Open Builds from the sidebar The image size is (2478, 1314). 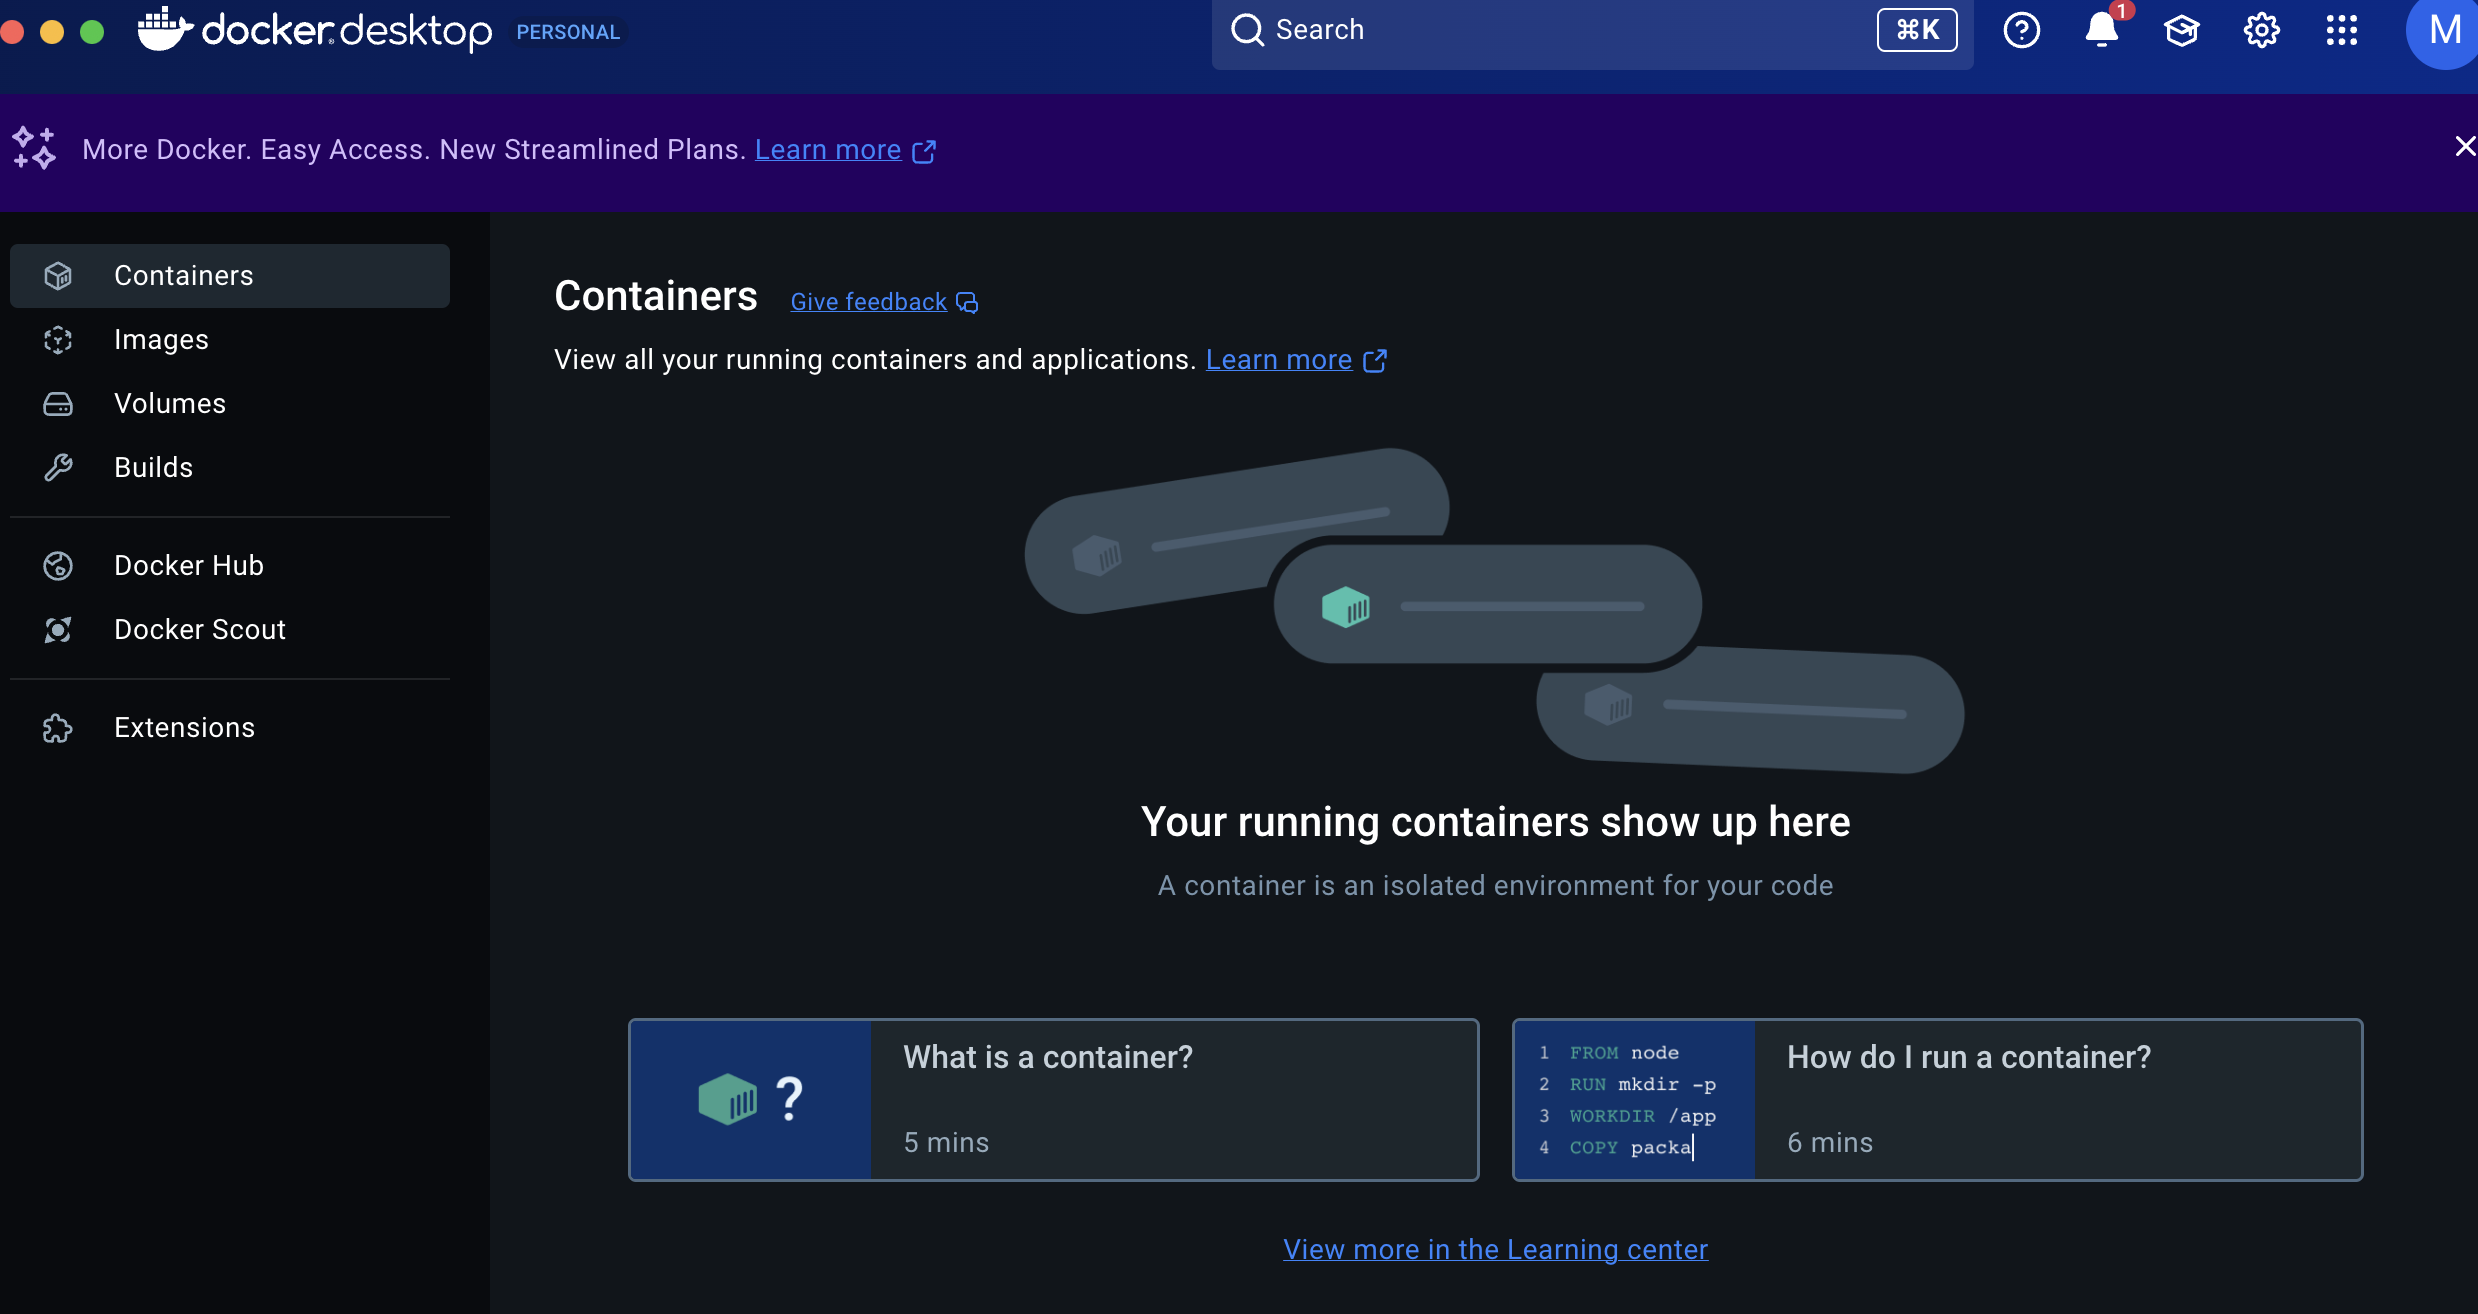click(x=153, y=468)
